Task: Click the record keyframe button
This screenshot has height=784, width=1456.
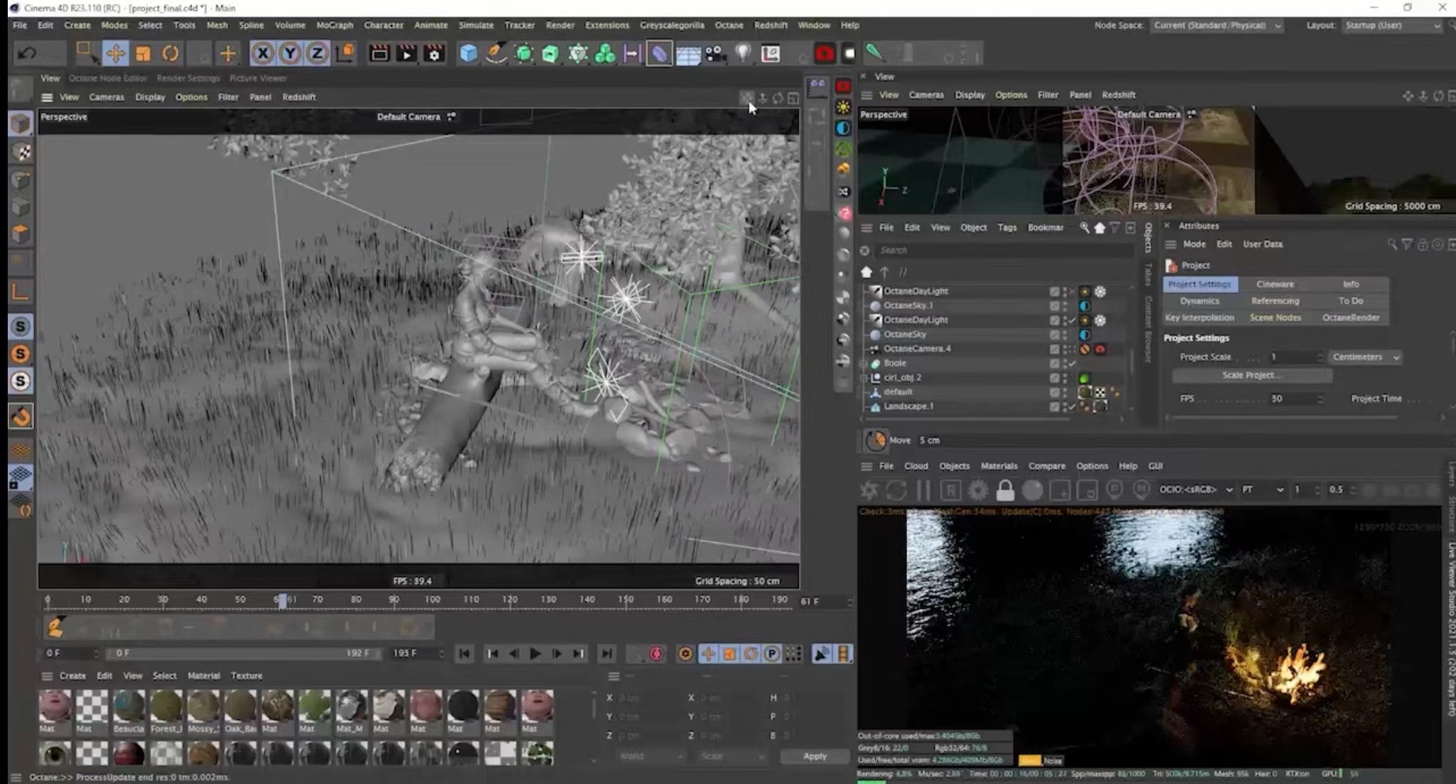Action: [x=656, y=654]
